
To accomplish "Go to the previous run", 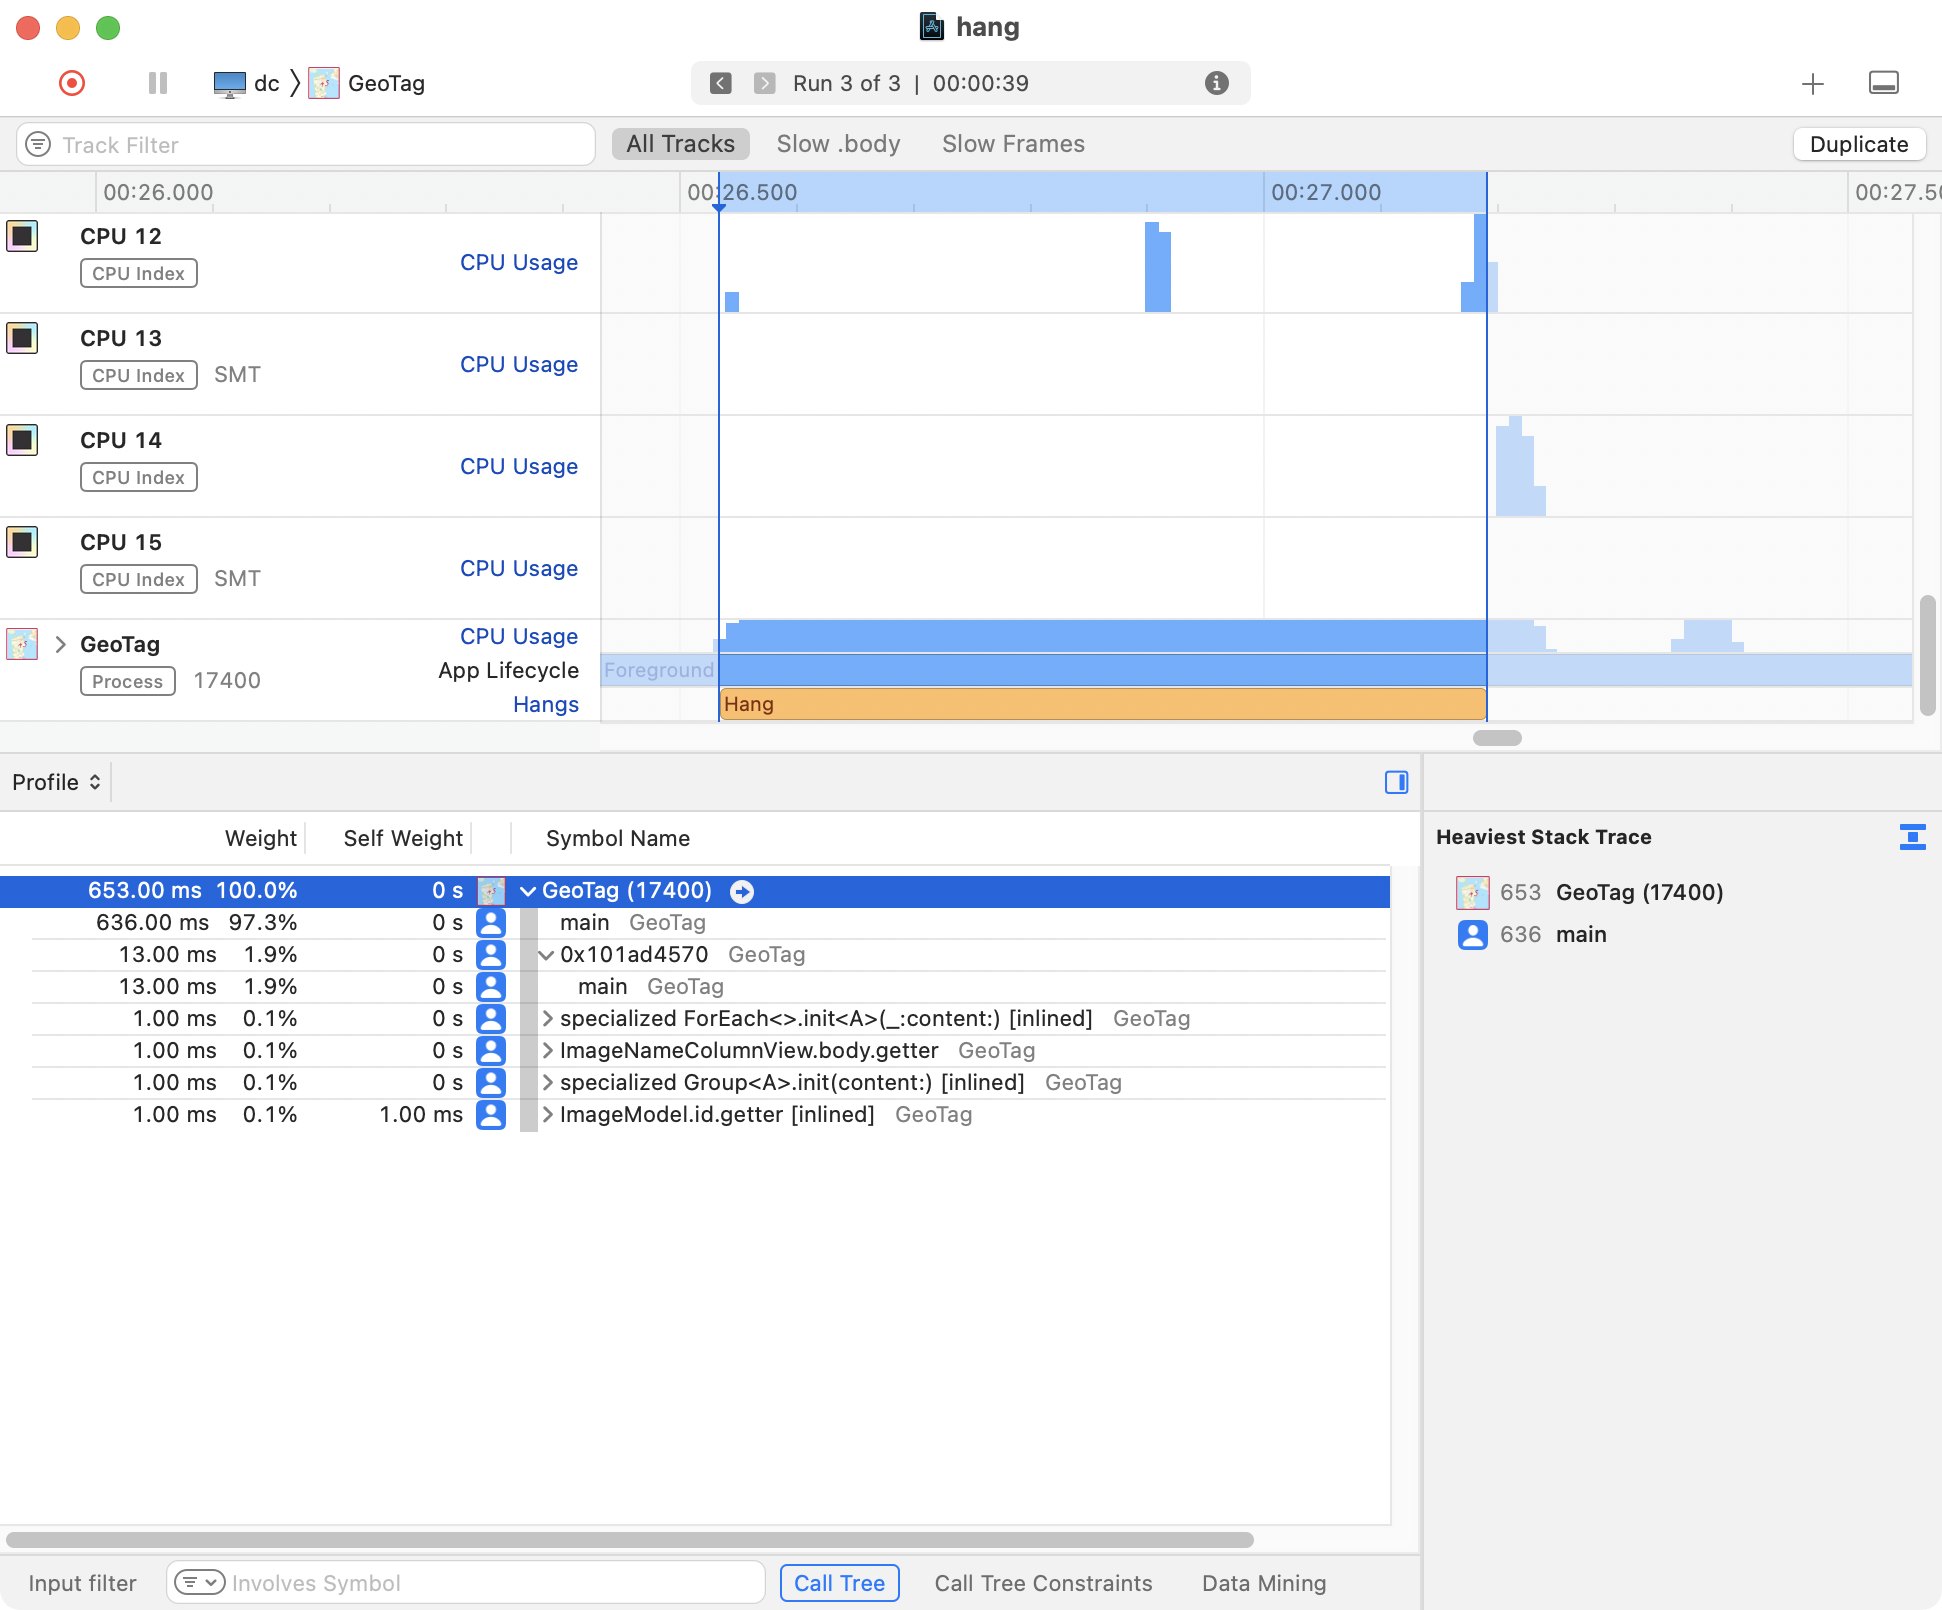I will click(720, 83).
